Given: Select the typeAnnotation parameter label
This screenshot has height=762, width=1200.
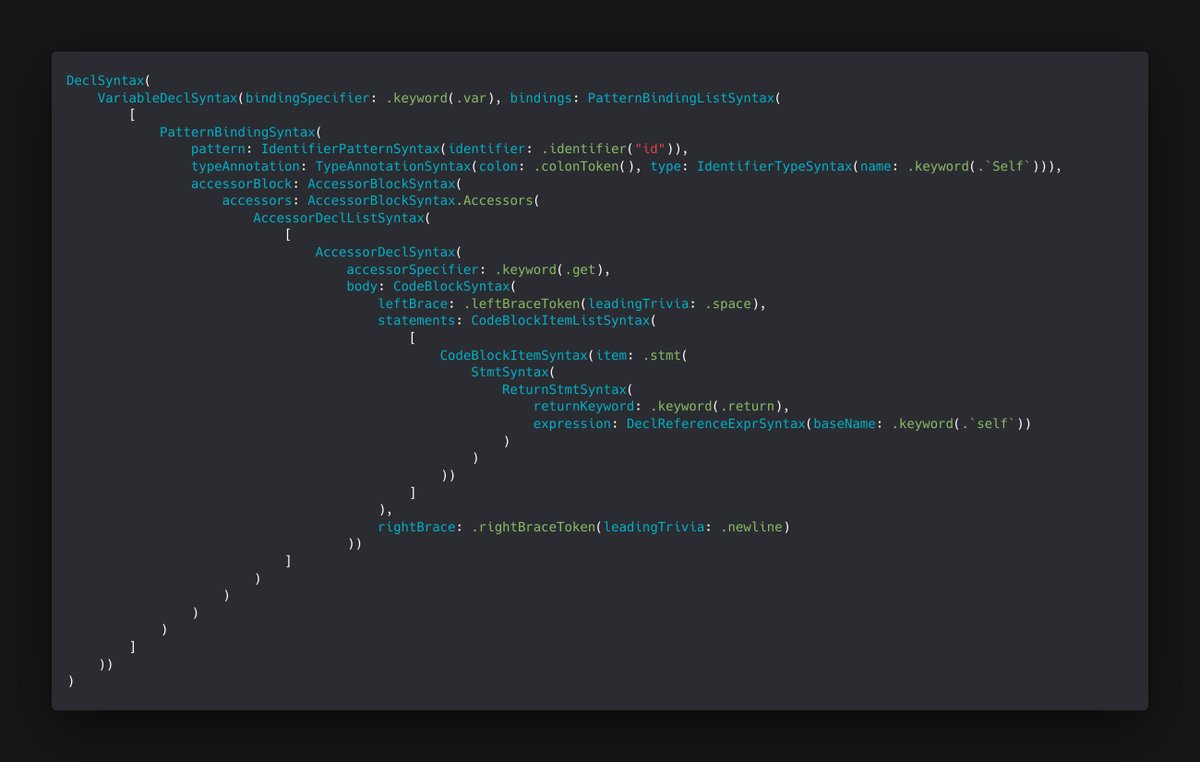Looking at the screenshot, I should point(244,166).
